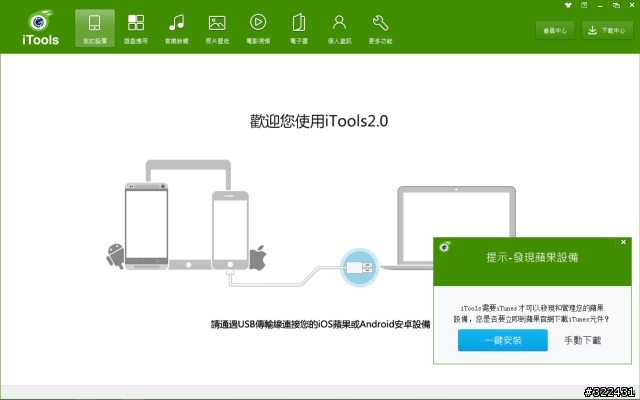Image resolution: width=640 pixels, height=400 pixels.
Task: Minimize the iTools window
Action: (x=600, y=6)
